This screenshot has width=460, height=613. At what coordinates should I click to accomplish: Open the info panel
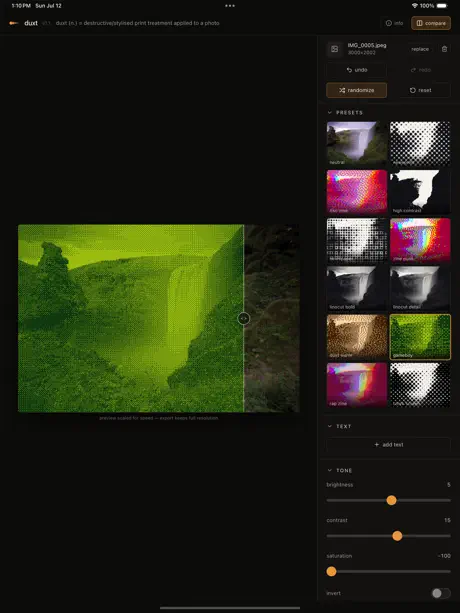[x=394, y=23]
